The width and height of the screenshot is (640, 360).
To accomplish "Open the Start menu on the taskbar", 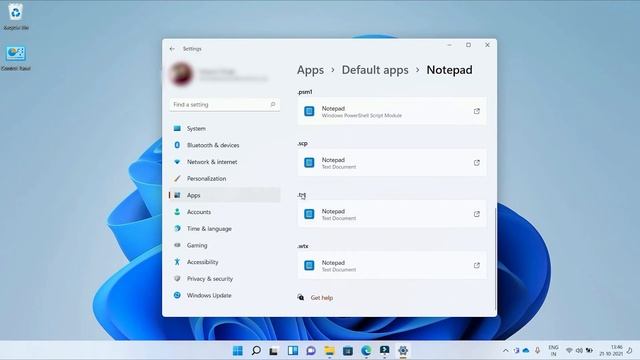I will [238, 351].
